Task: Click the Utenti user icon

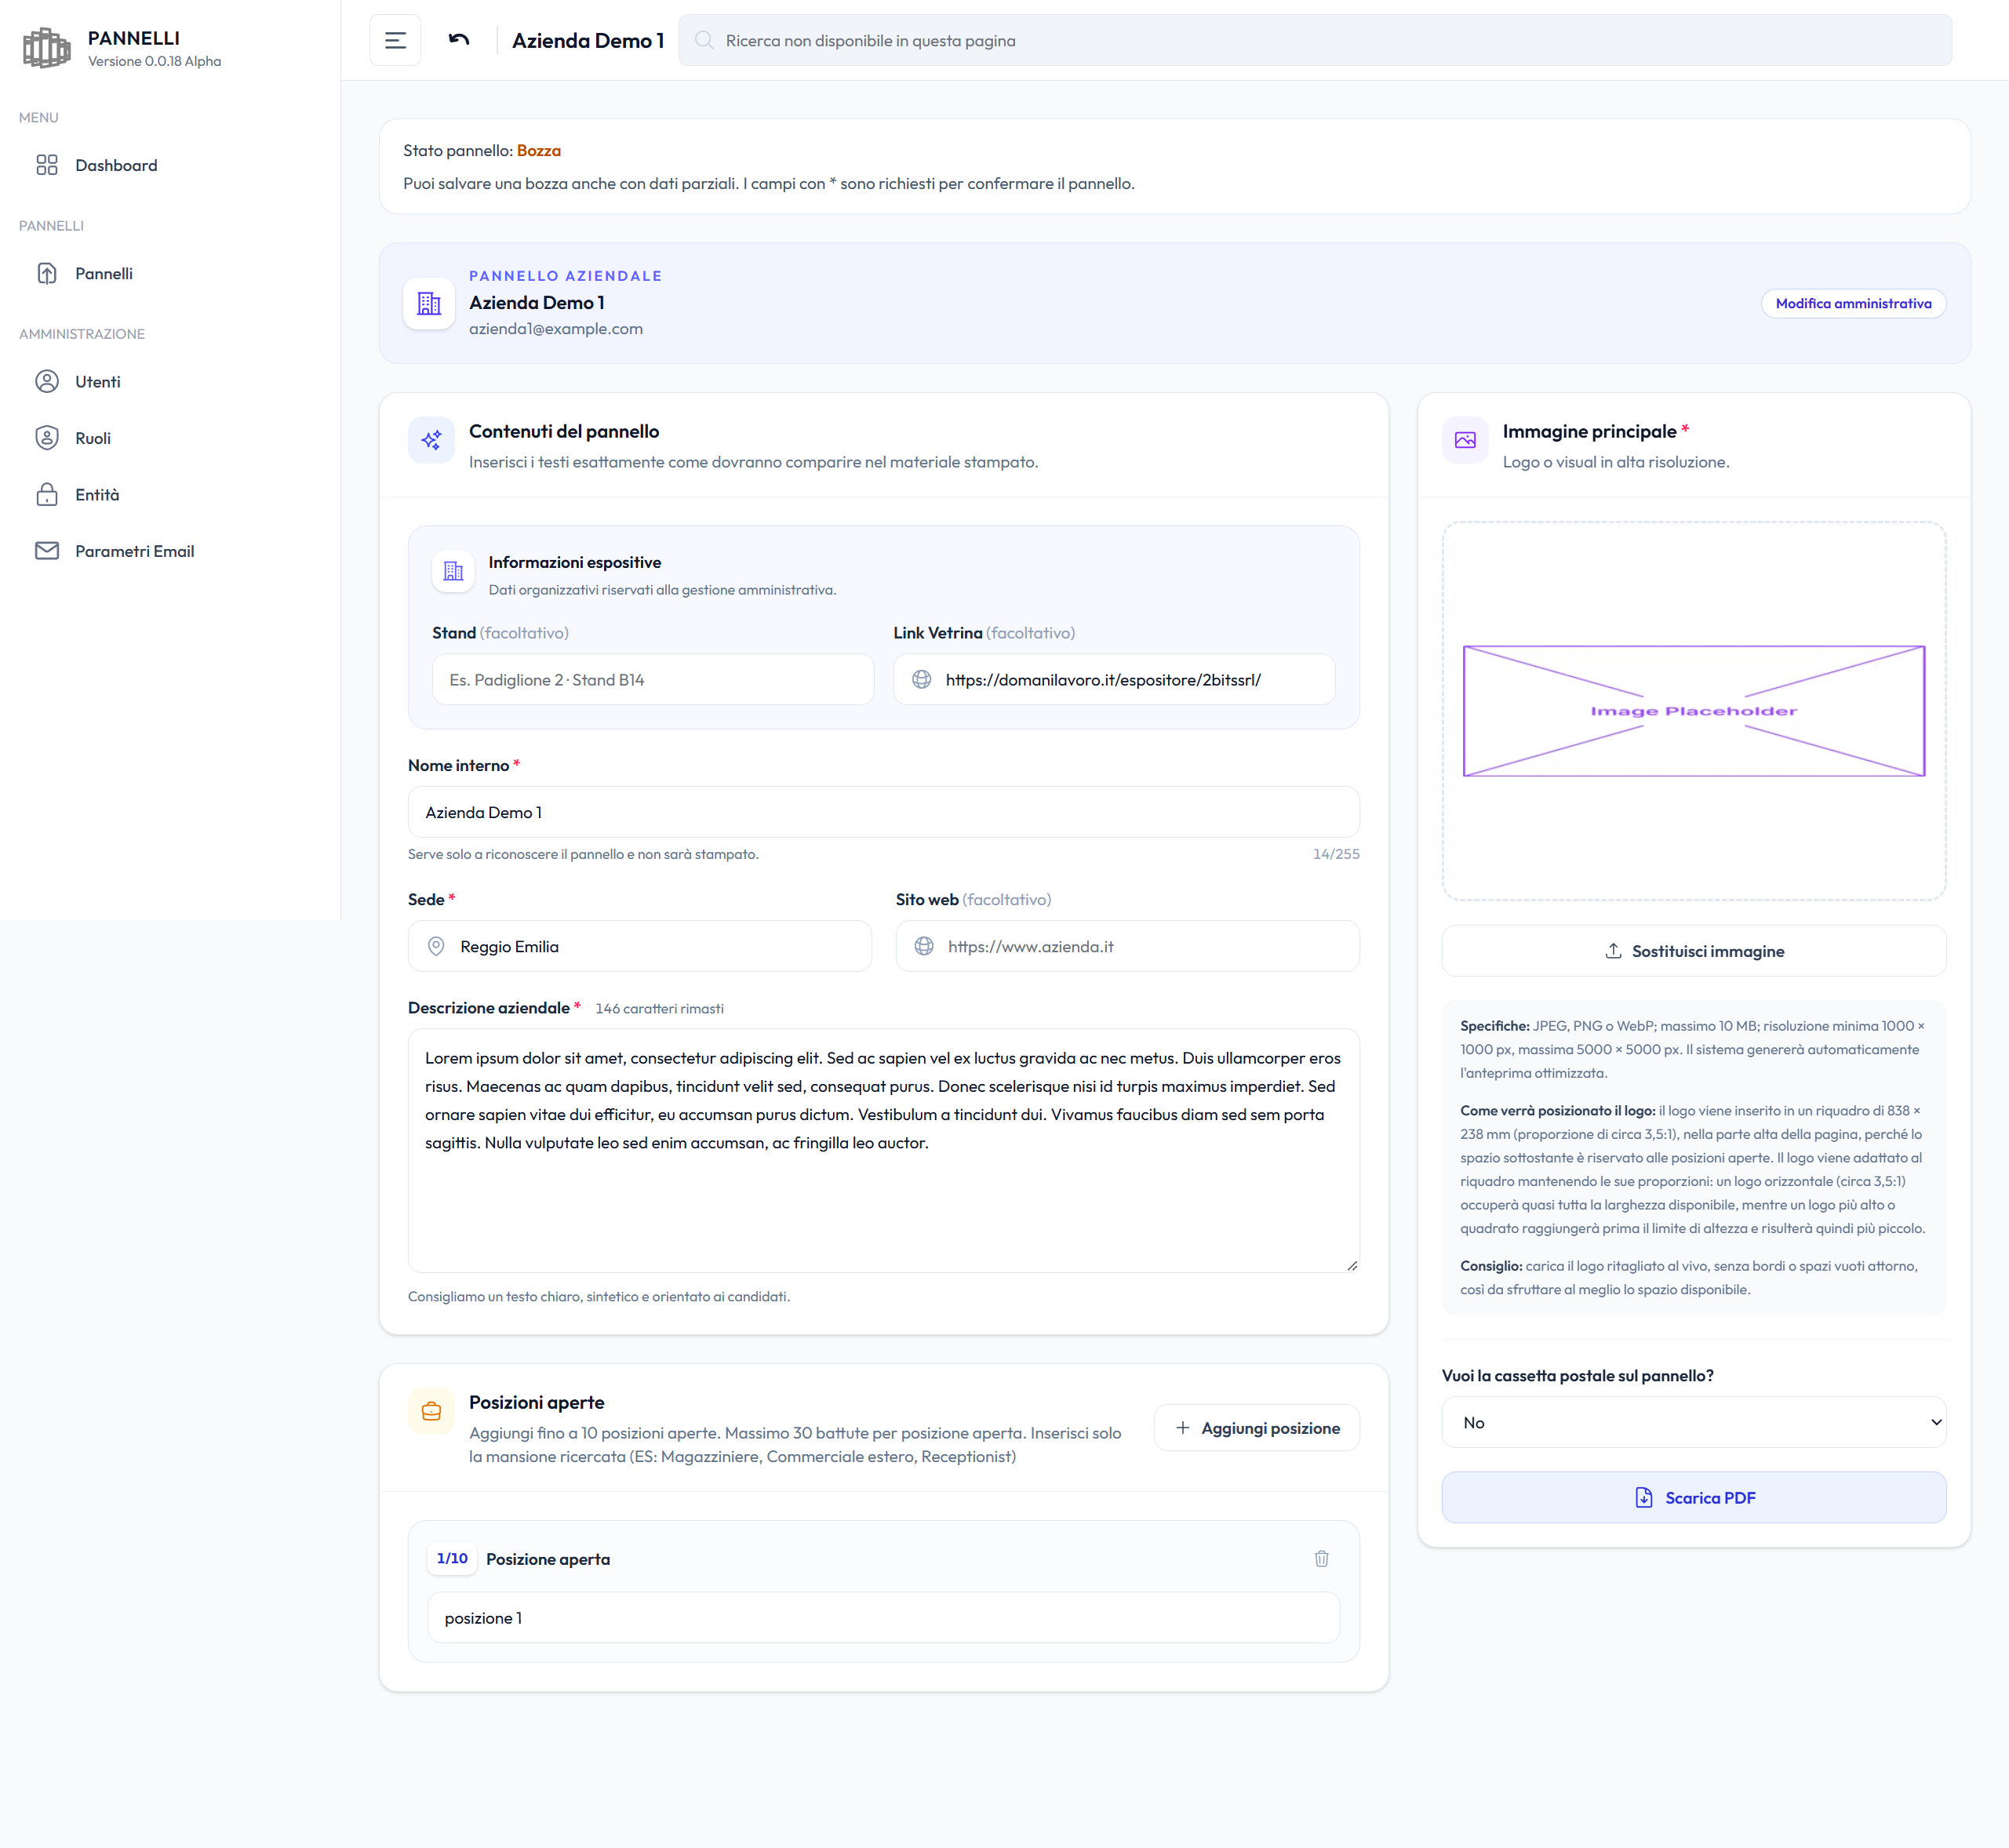Action: pos(47,381)
